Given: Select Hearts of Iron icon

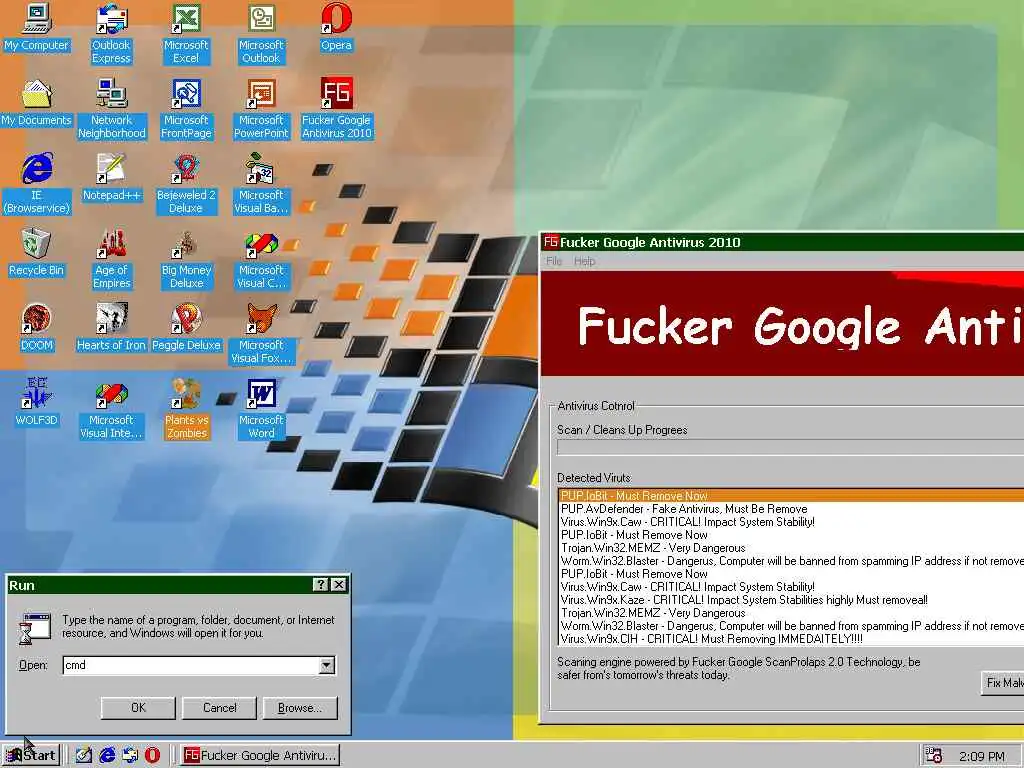Looking at the screenshot, I should point(112,328).
